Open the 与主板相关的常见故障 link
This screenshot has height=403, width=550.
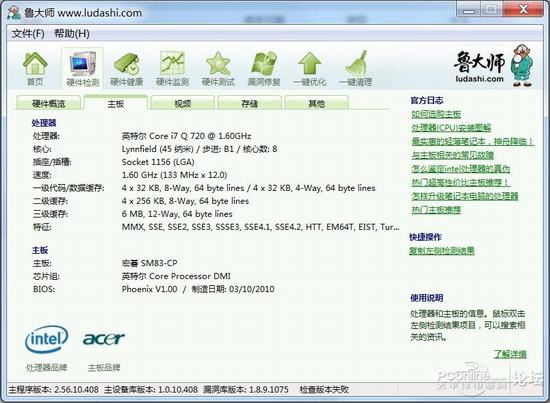[x=452, y=155]
